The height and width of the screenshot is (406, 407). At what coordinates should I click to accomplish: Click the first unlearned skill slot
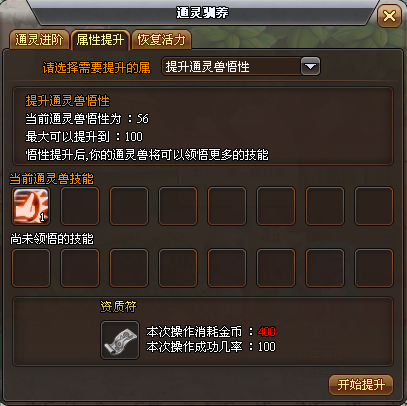tap(31, 268)
